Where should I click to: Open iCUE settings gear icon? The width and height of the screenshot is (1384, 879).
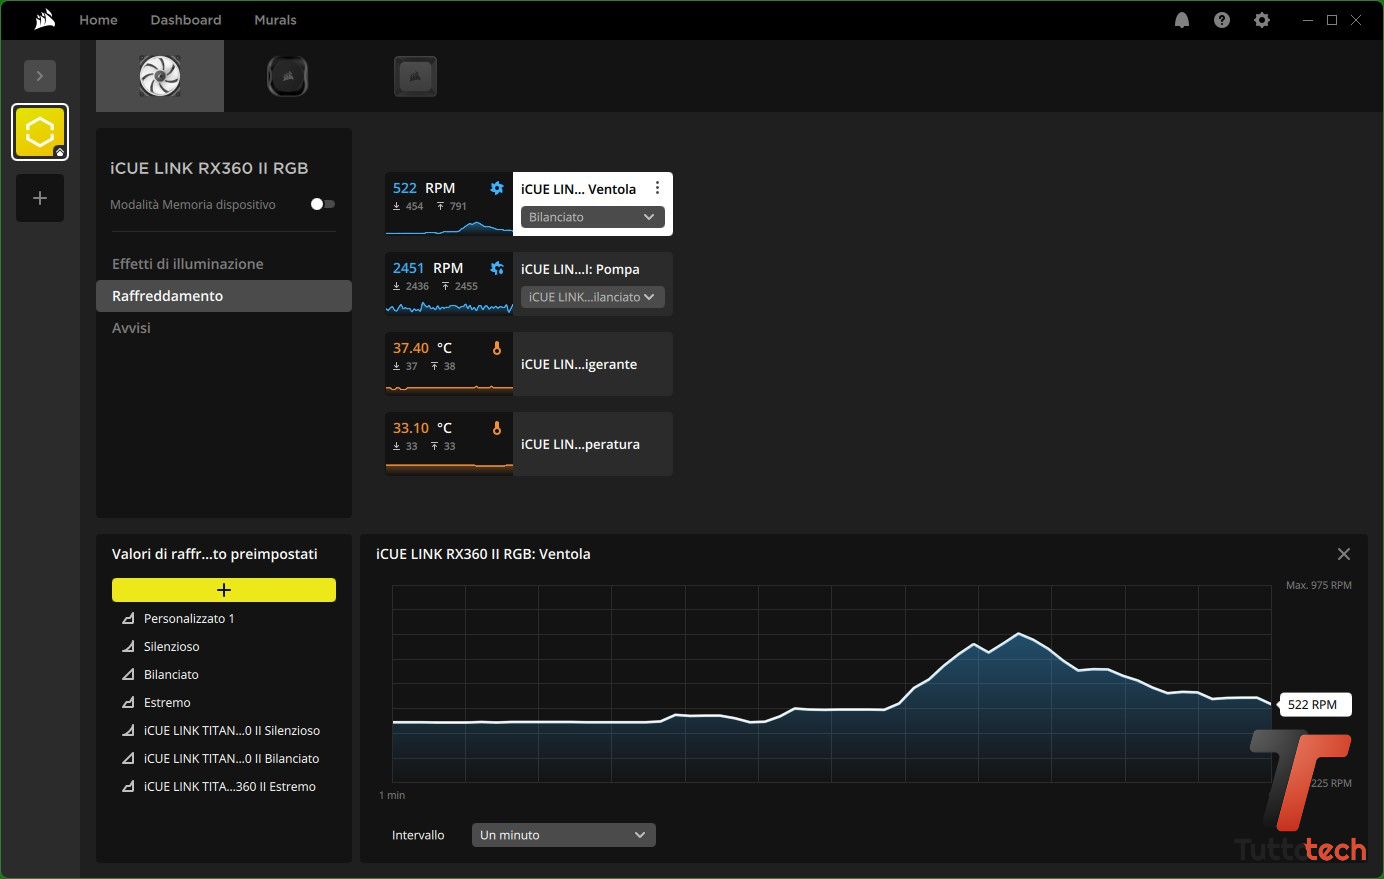1262,20
